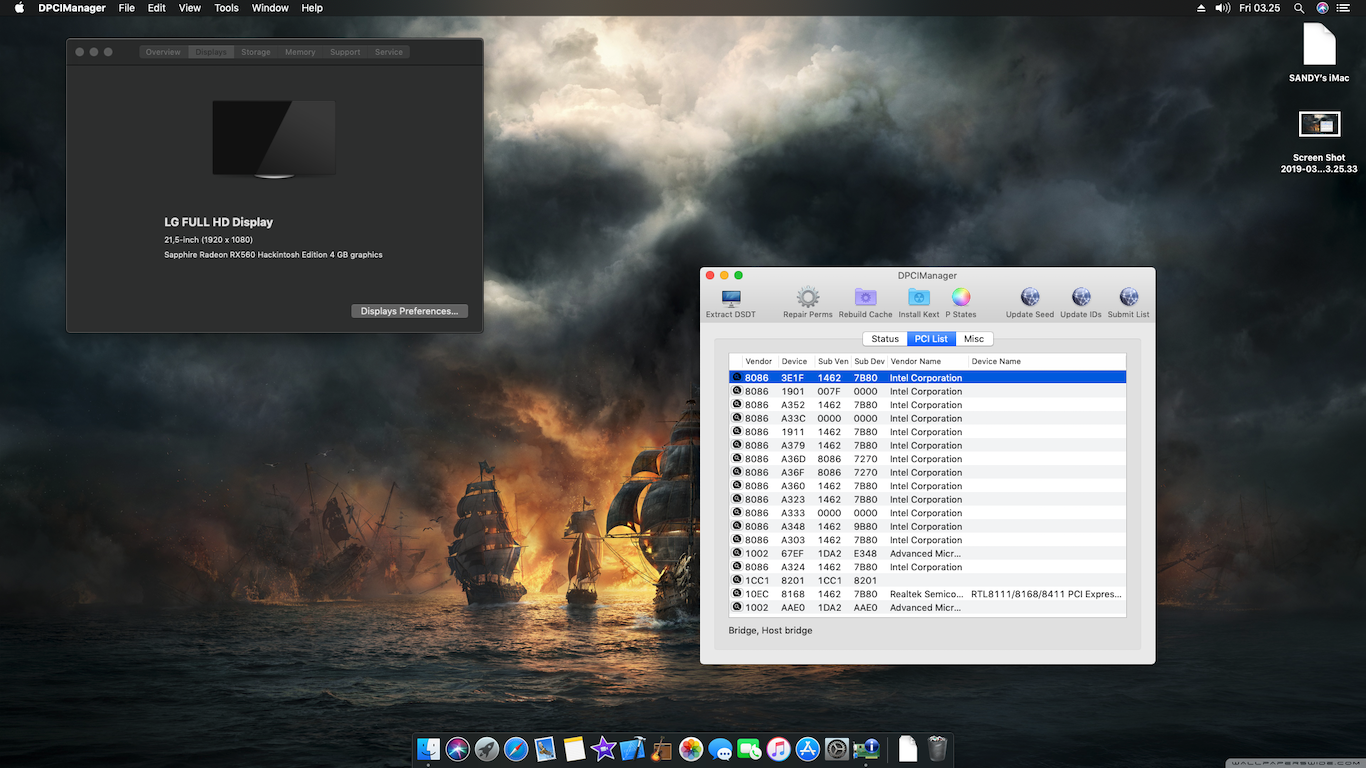Open the Tools menu

(227, 8)
